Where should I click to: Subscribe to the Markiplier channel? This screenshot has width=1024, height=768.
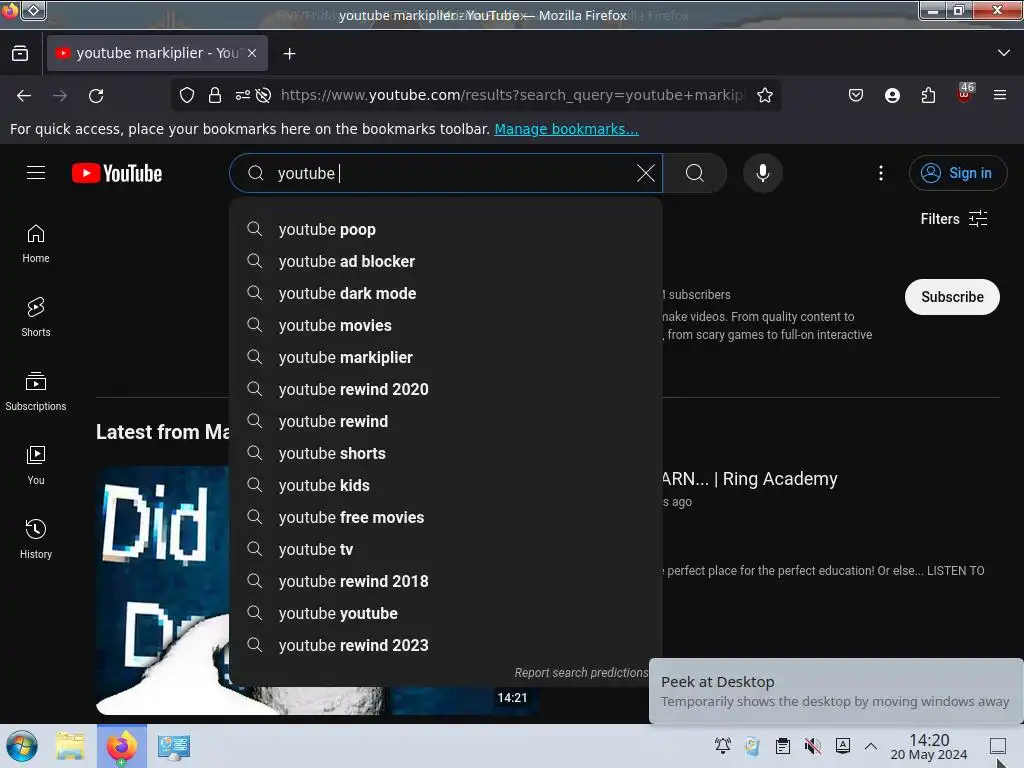(x=952, y=297)
